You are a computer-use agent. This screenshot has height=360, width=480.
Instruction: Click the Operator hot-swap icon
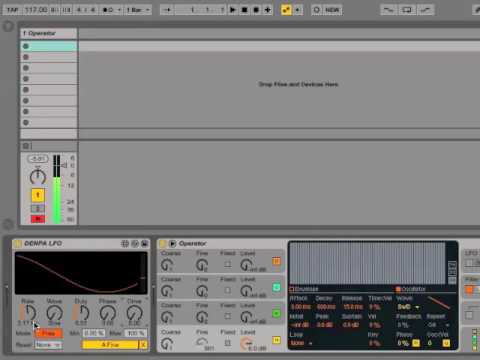click(172, 244)
